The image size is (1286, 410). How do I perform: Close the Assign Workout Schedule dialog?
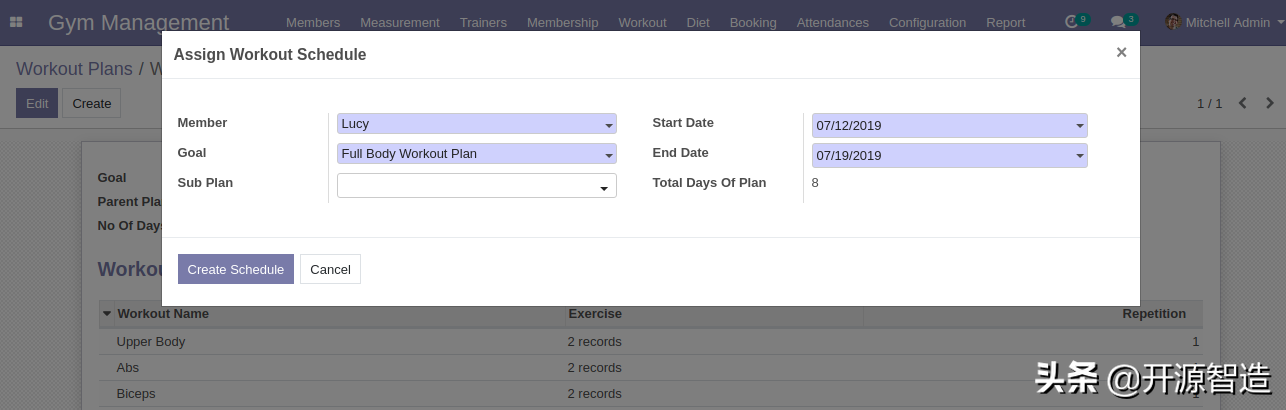tap(1121, 53)
